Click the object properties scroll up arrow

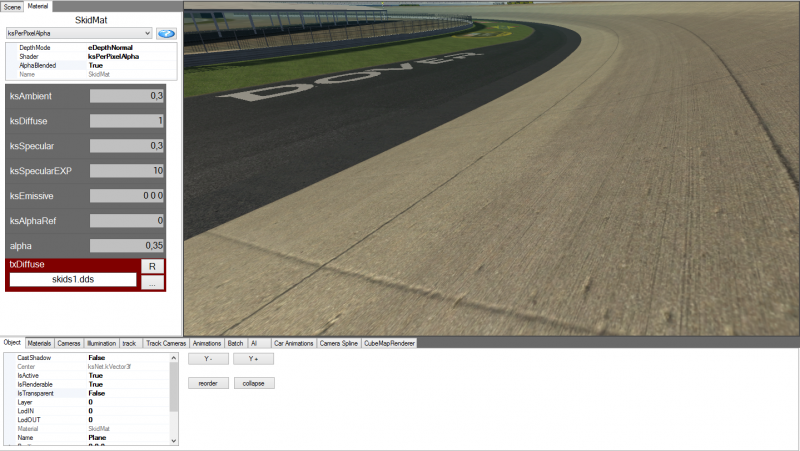point(173,358)
